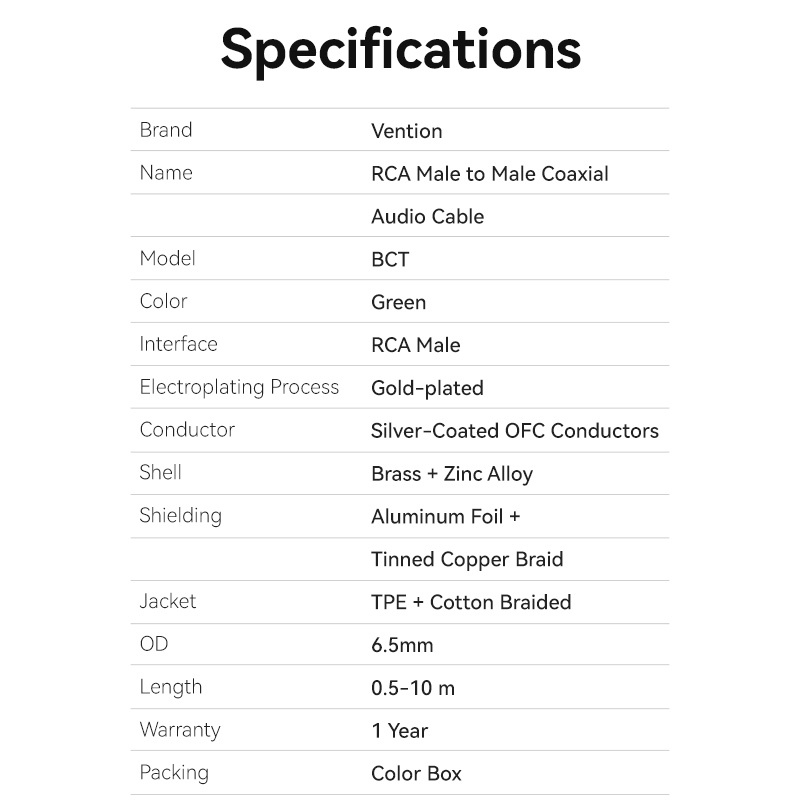Select the 6.5mm OD value
The image size is (800, 800).
(402, 645)
